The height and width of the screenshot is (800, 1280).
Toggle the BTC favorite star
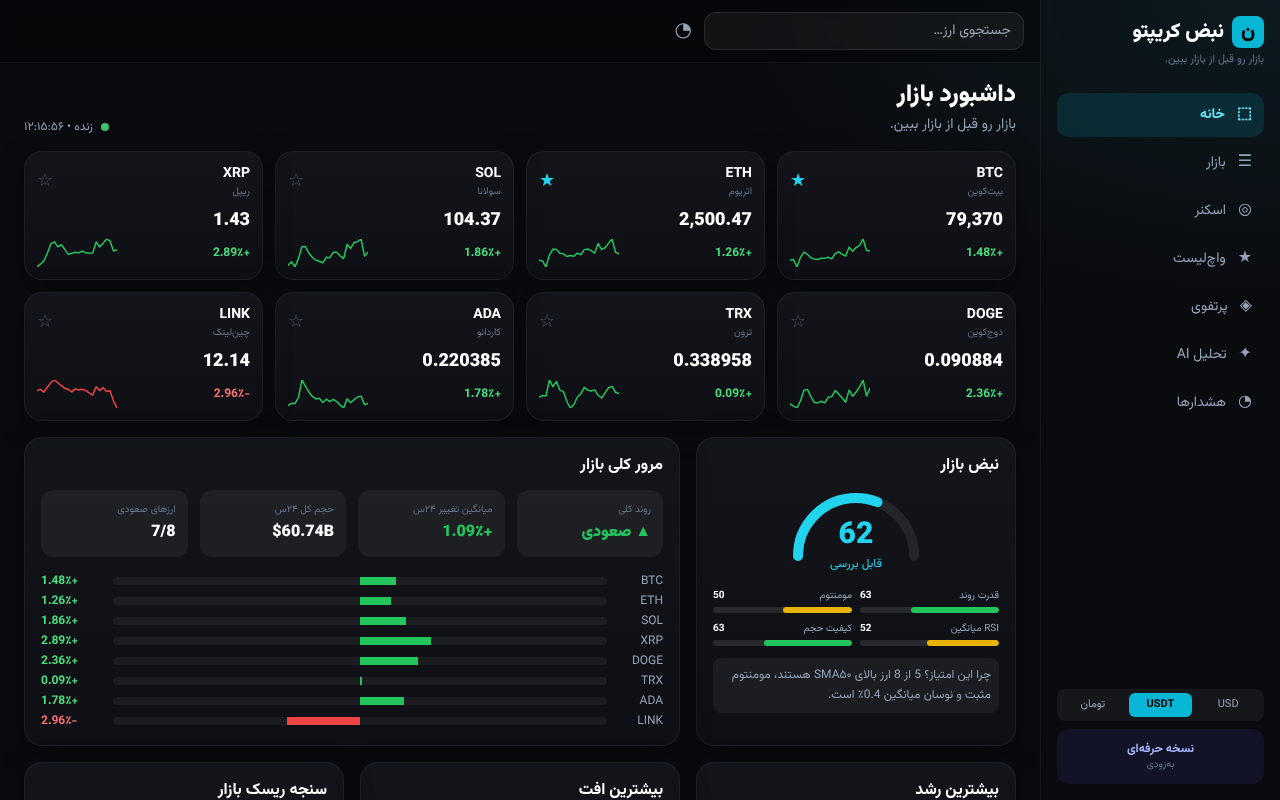(x=798, y=180)
